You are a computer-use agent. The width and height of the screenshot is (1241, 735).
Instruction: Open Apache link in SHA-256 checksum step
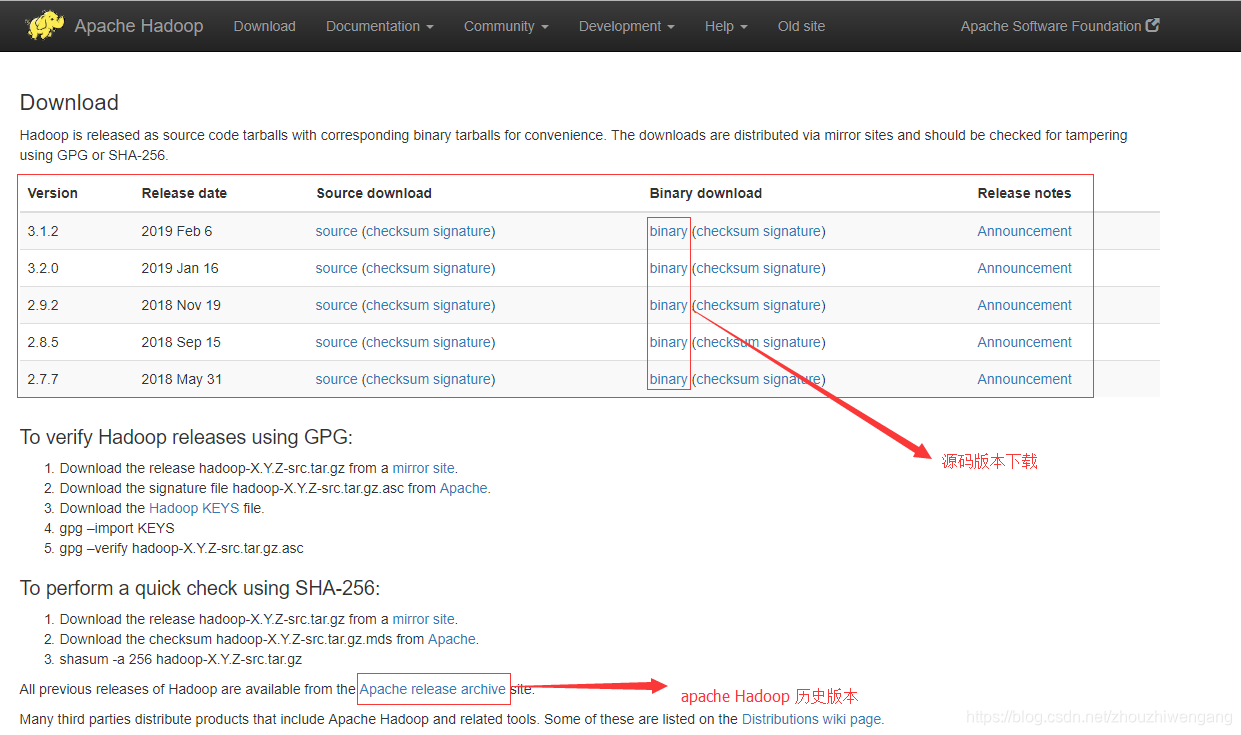tap(452, 639)
